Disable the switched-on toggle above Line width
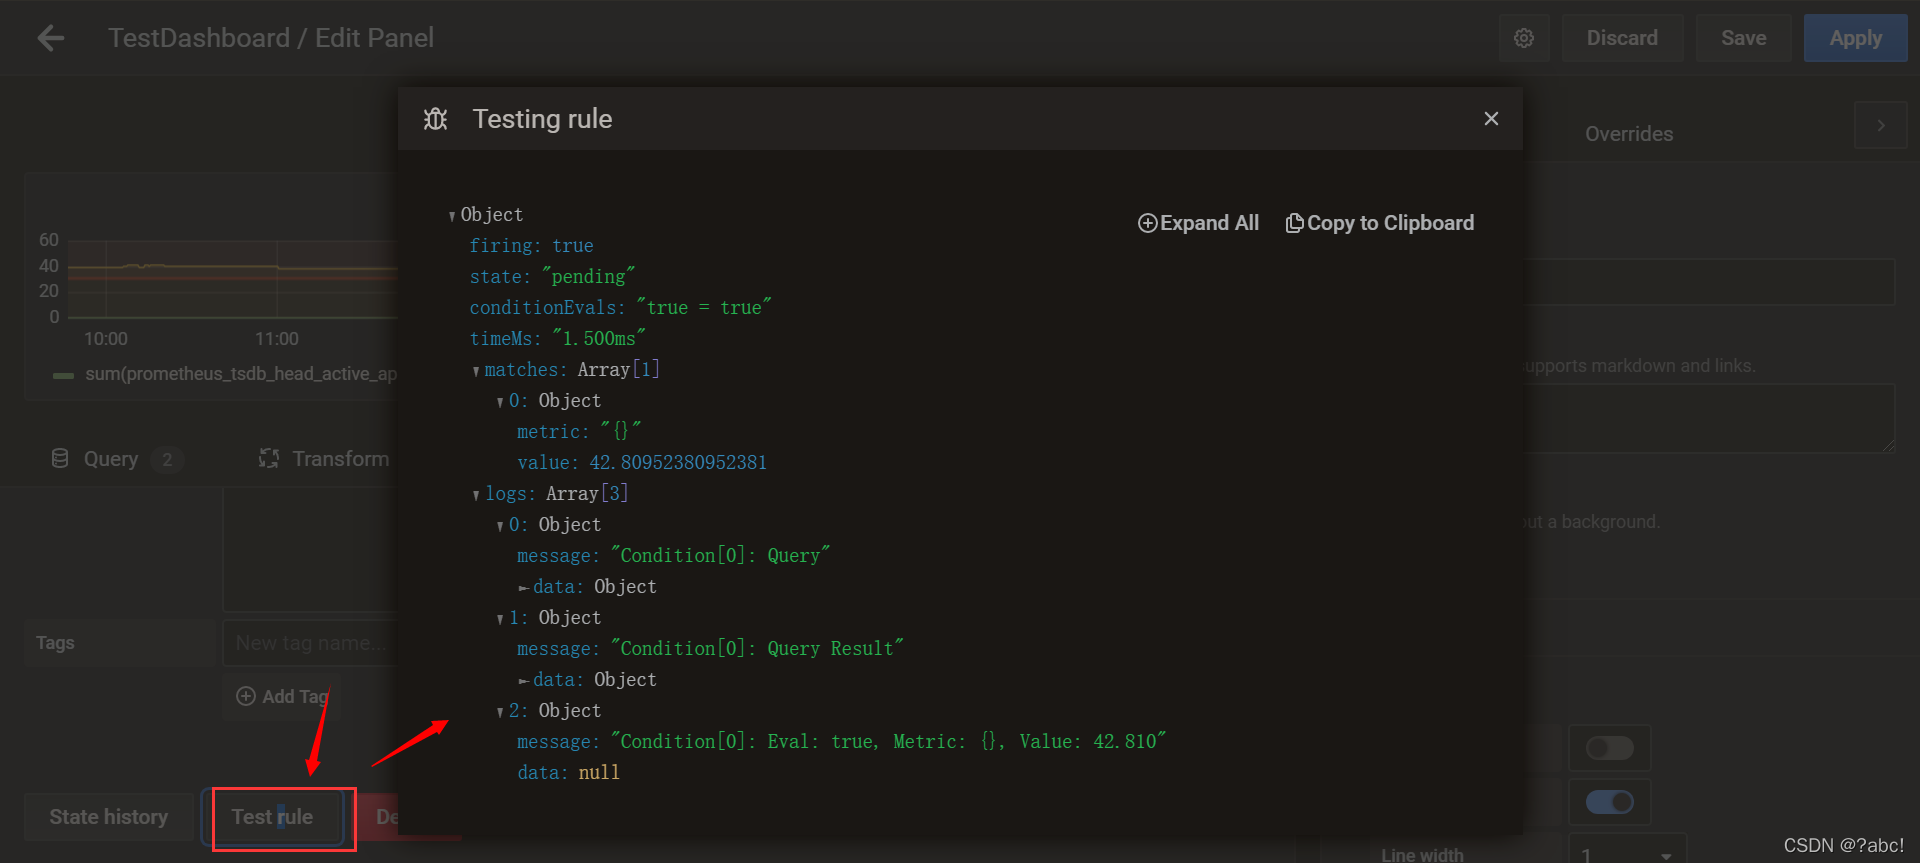This screenshot has height=863, width=1920. (x=1610, y=802)
